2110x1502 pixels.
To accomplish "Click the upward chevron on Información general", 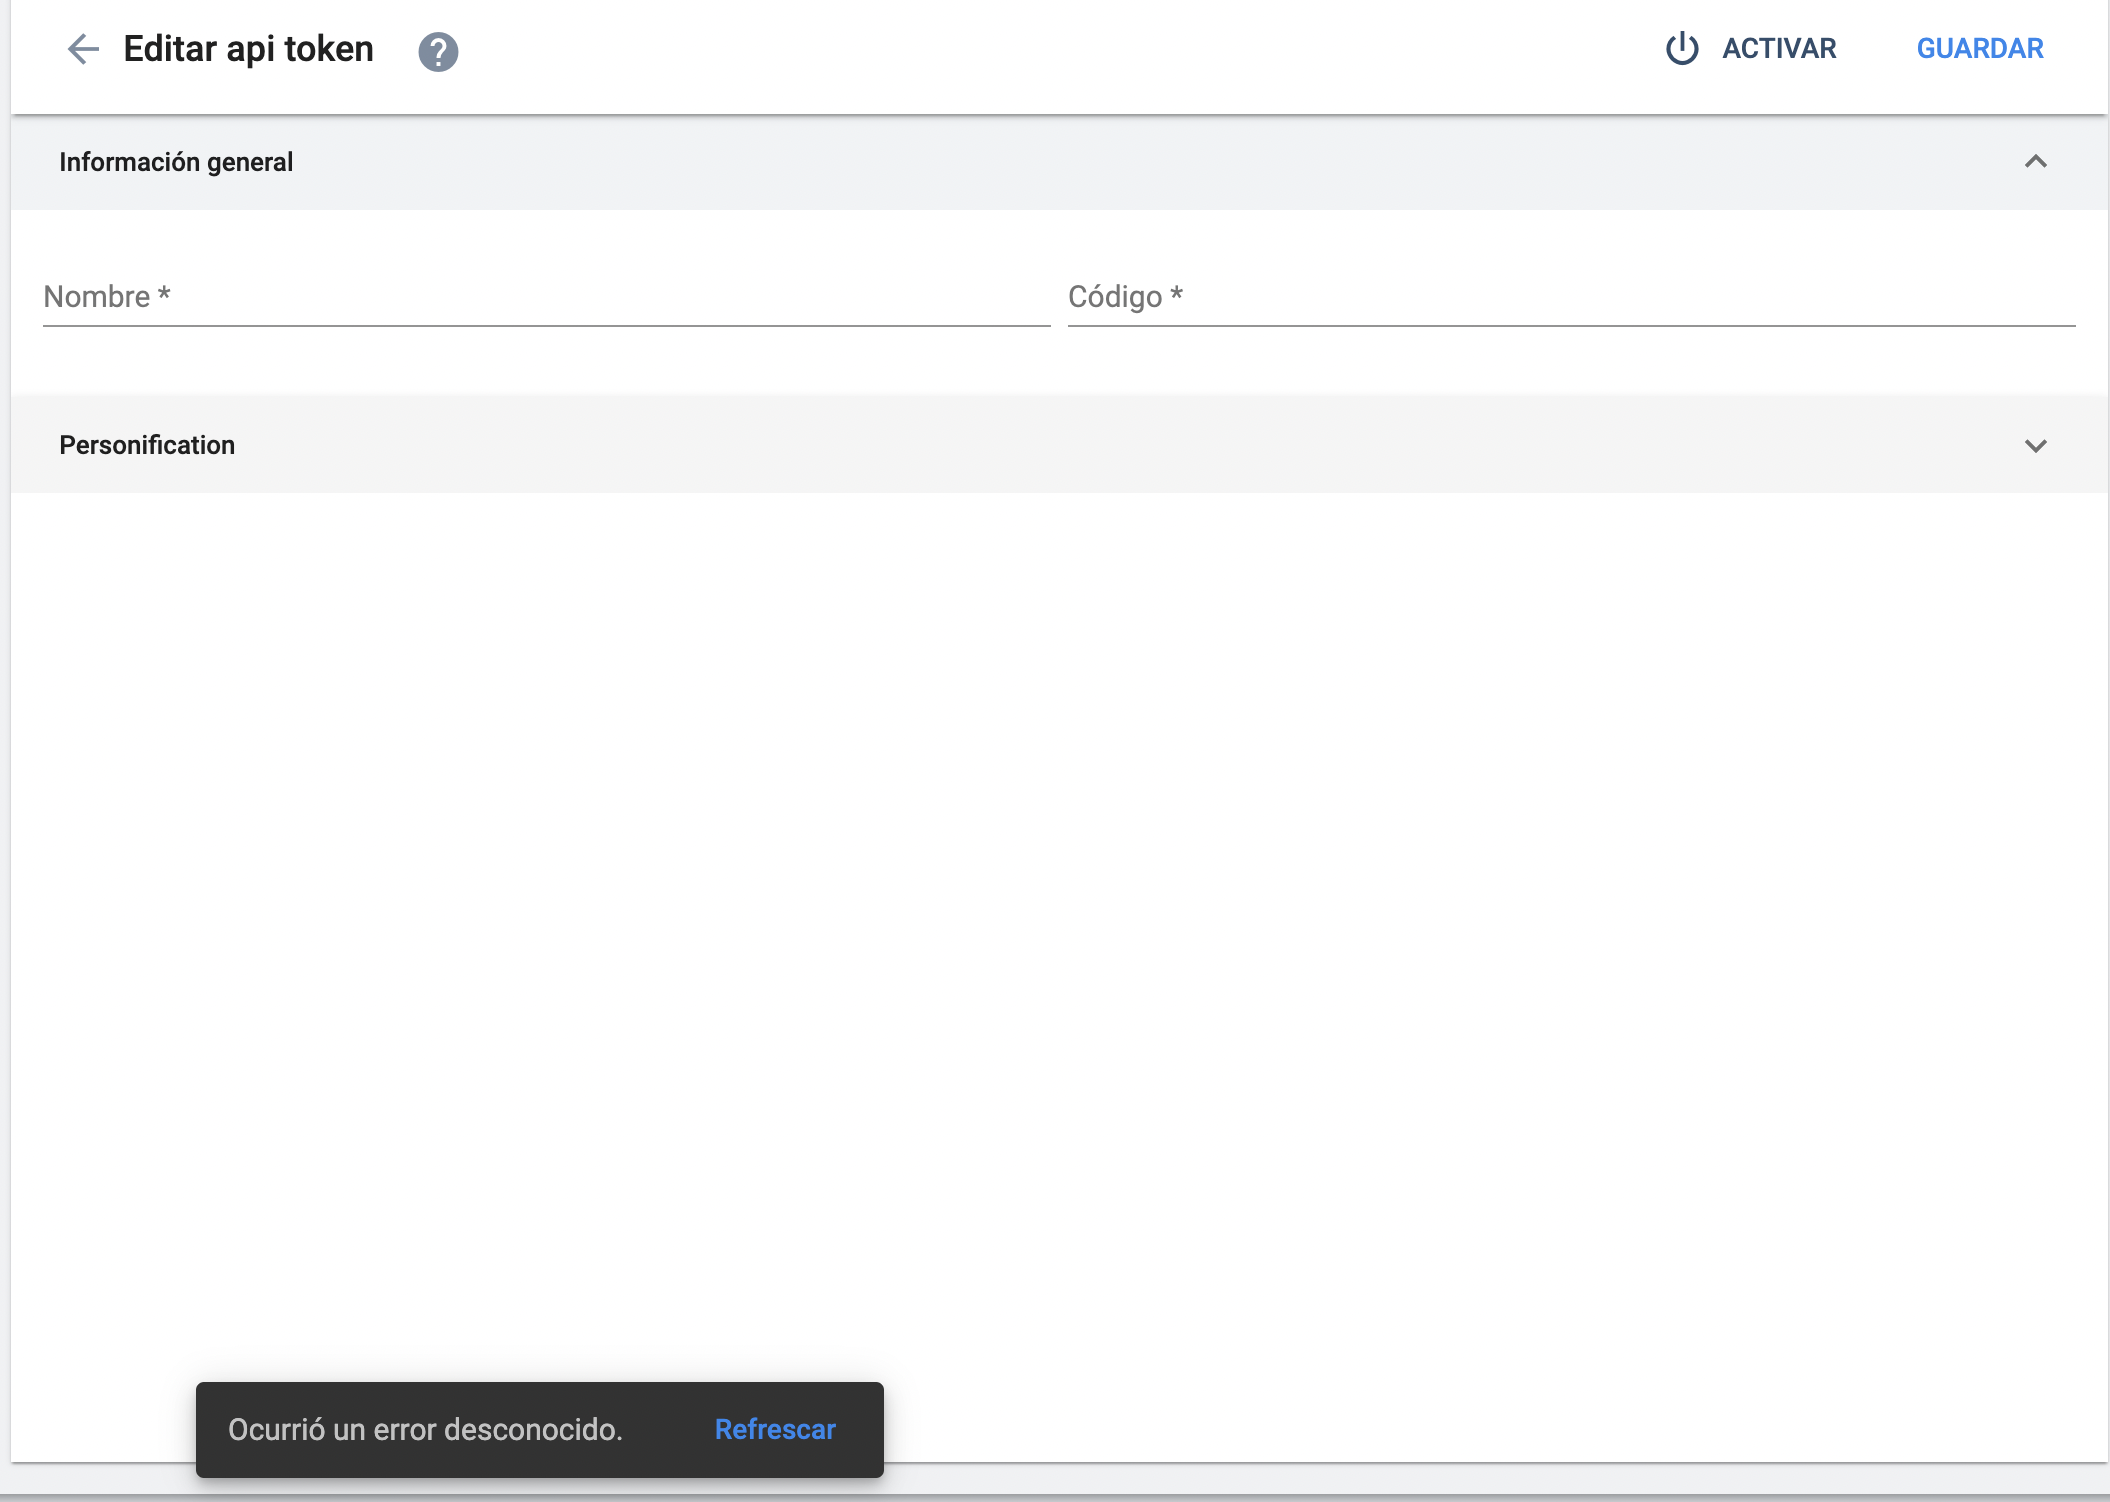I will tap(2035, 163).
